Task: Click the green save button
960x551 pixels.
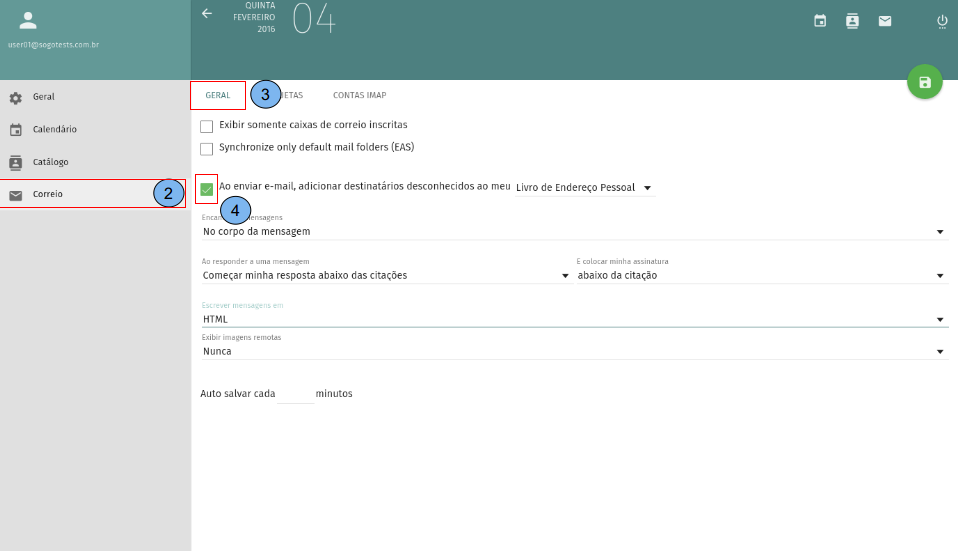Action: pos(924,82)
